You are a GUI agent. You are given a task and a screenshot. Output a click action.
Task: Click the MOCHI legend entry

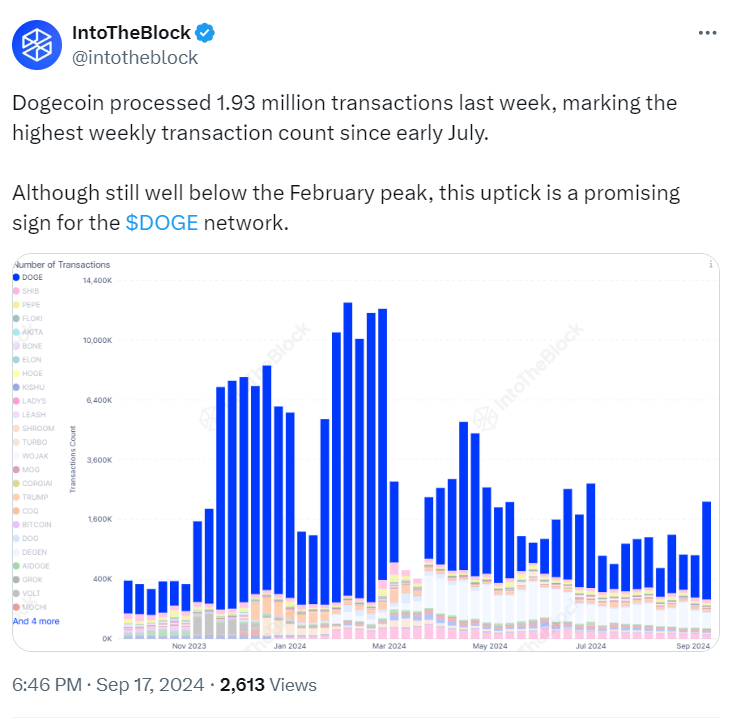[x=33, y=607]
